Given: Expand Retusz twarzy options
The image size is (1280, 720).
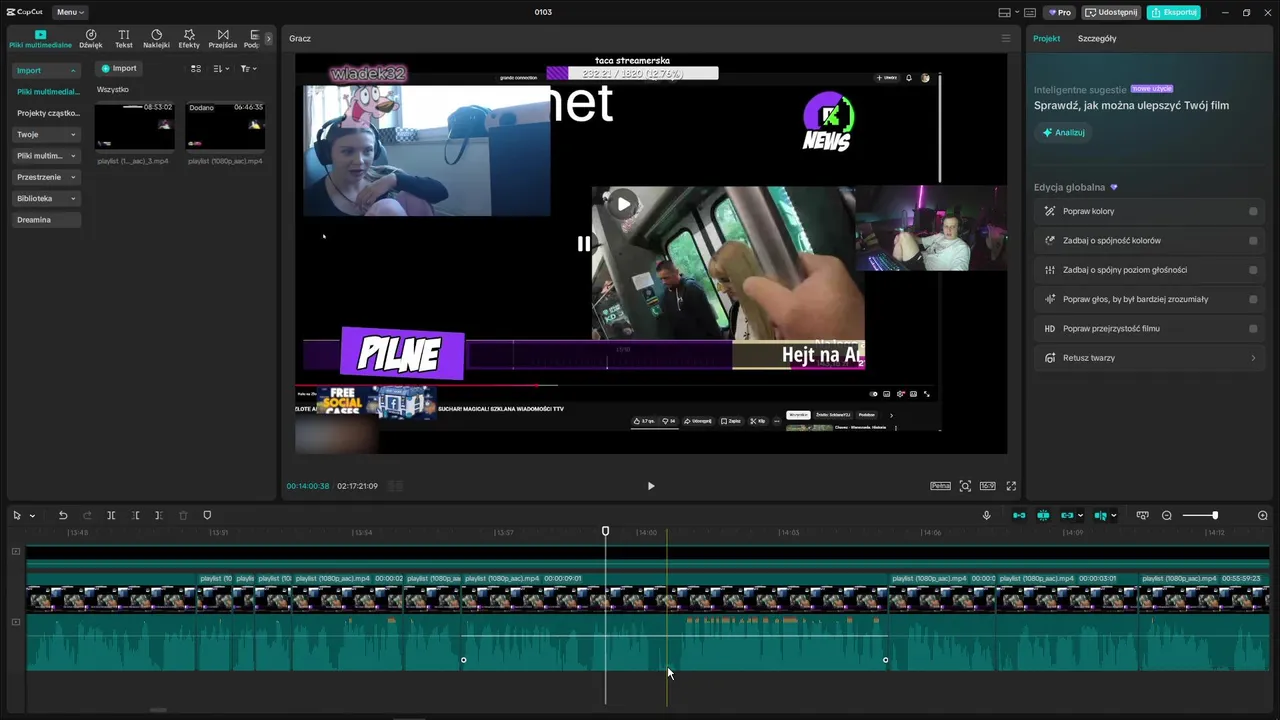Looking at the screenshot, I should click(x=1253, y=358).
